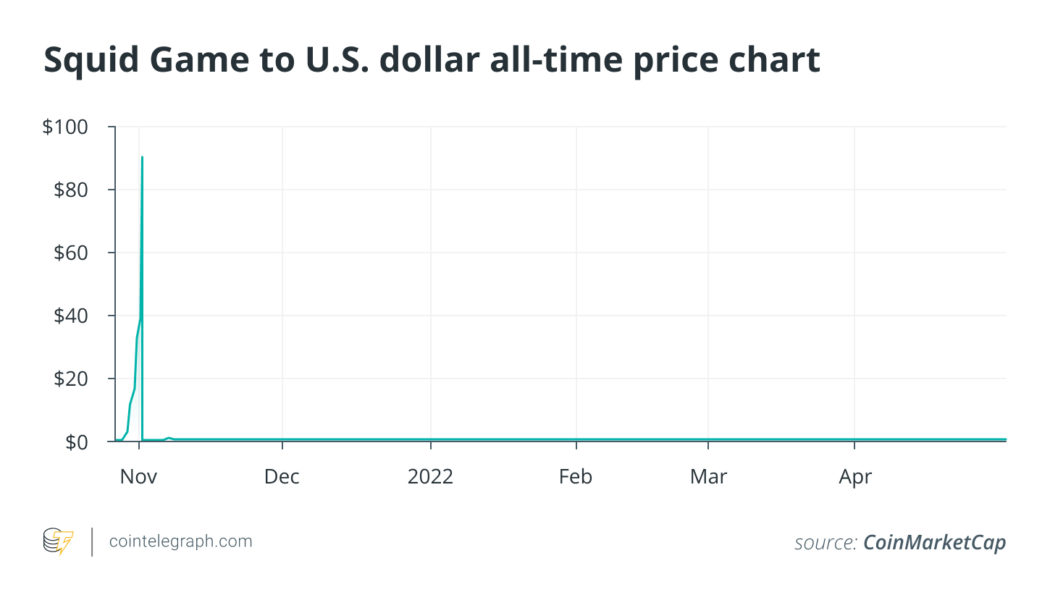Select the $60 y-axis label

(77, 253)
